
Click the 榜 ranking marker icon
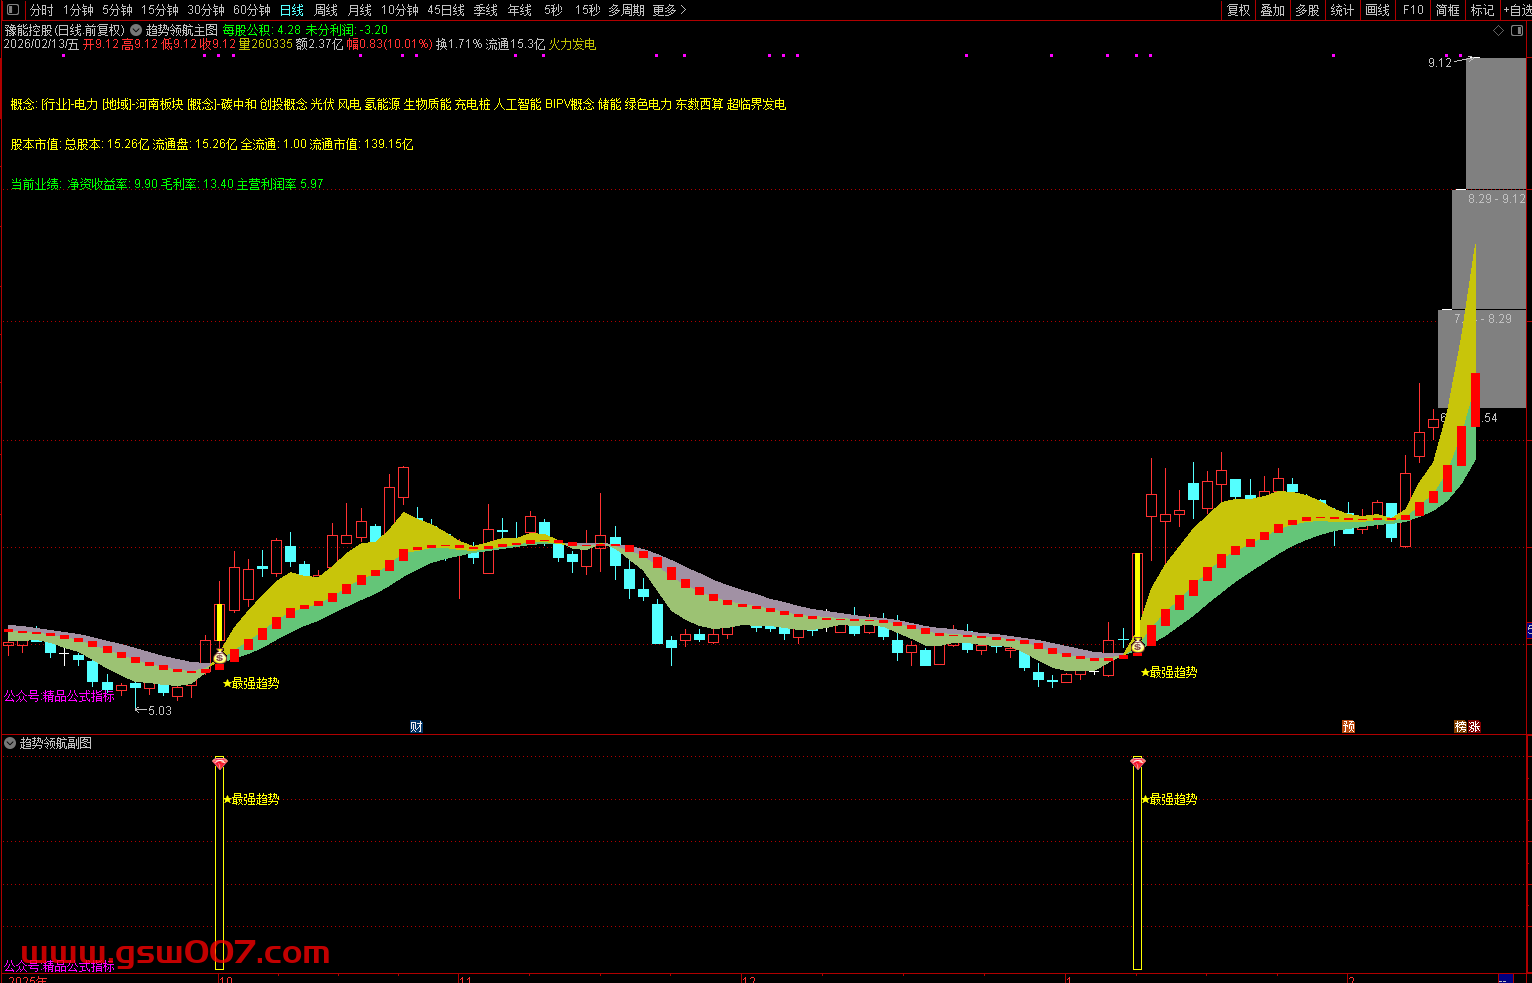pyautogui.click(x=1460, y=727)
